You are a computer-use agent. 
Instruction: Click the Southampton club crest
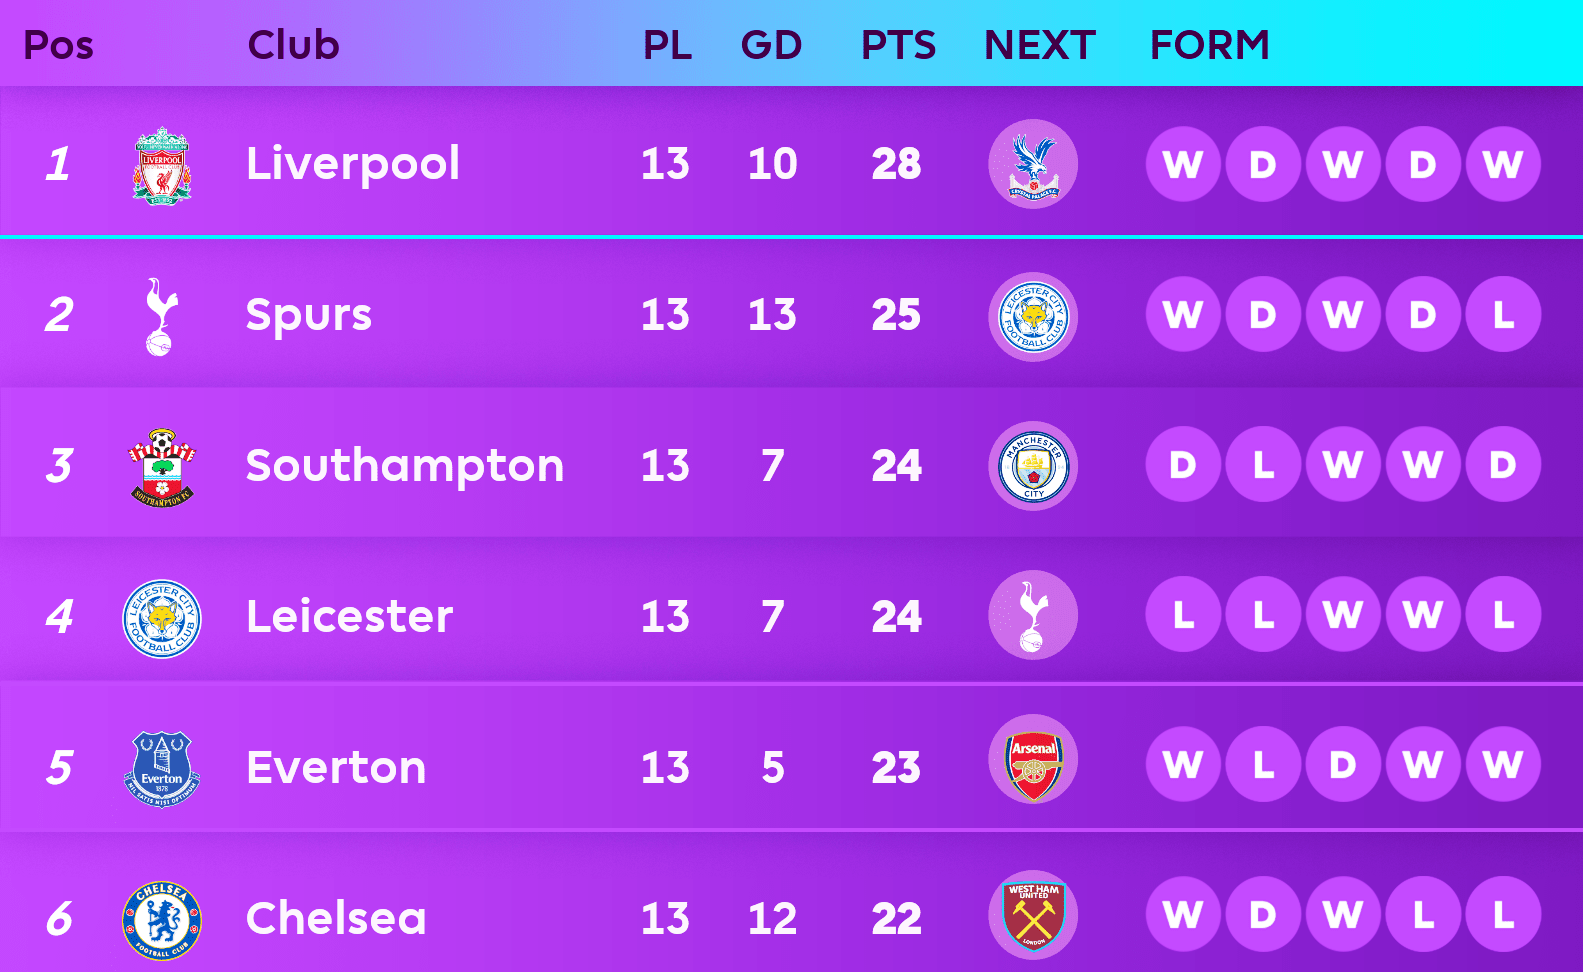[162, 467]
